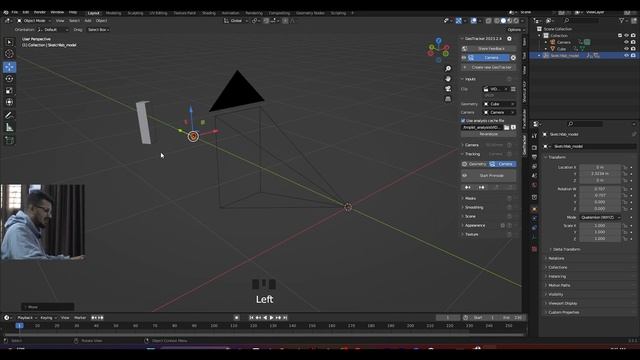Choose the Select Box tool at top of toolbar
The height and width of the screenshot is (360, 640).
[x=9, y=42]
